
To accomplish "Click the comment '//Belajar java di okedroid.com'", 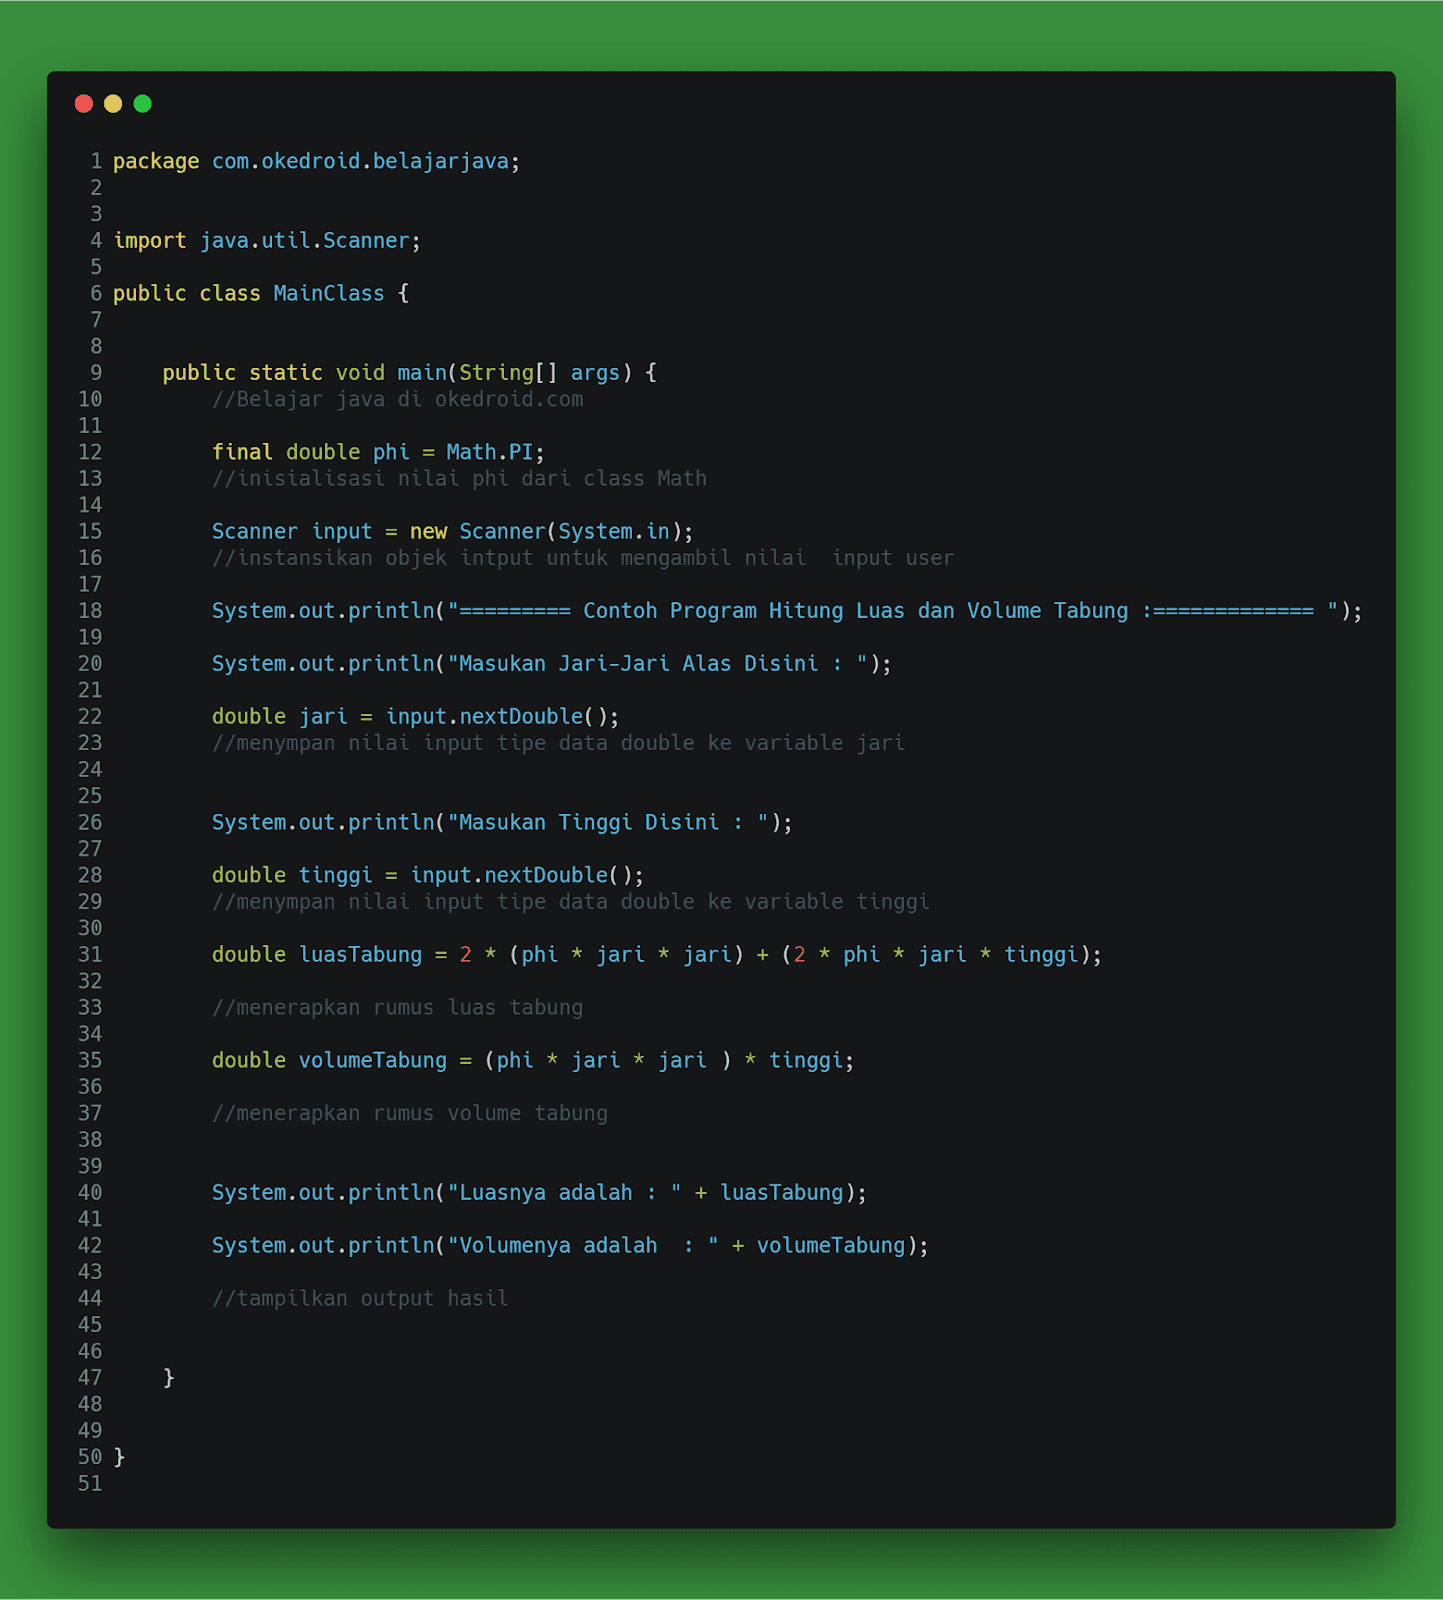I will click(397, 399).
